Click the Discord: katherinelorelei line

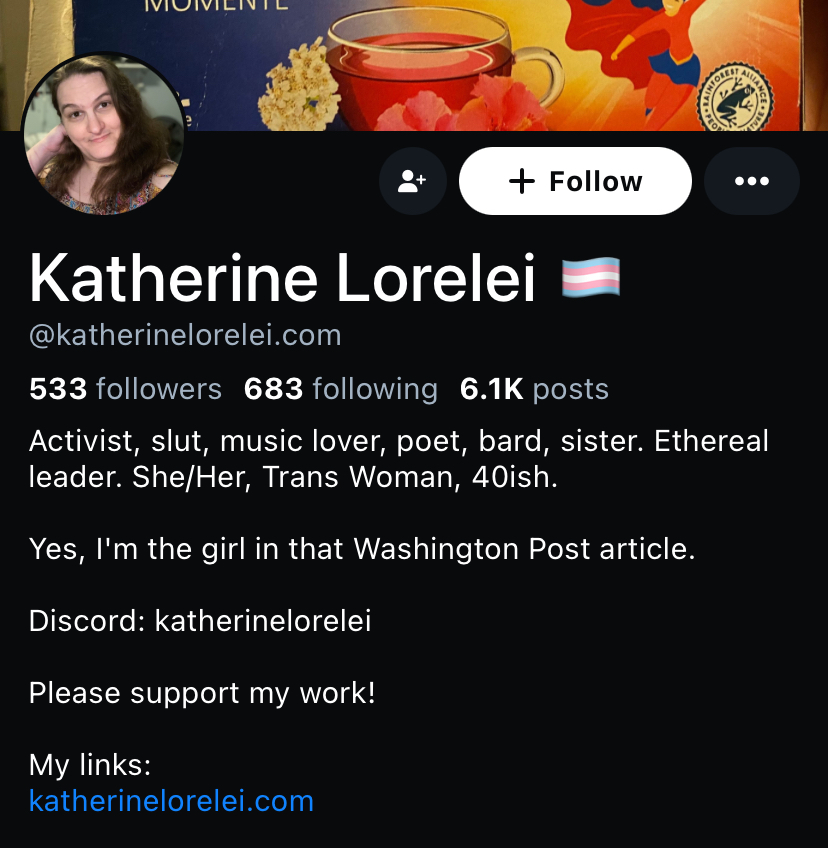[200, 621]
